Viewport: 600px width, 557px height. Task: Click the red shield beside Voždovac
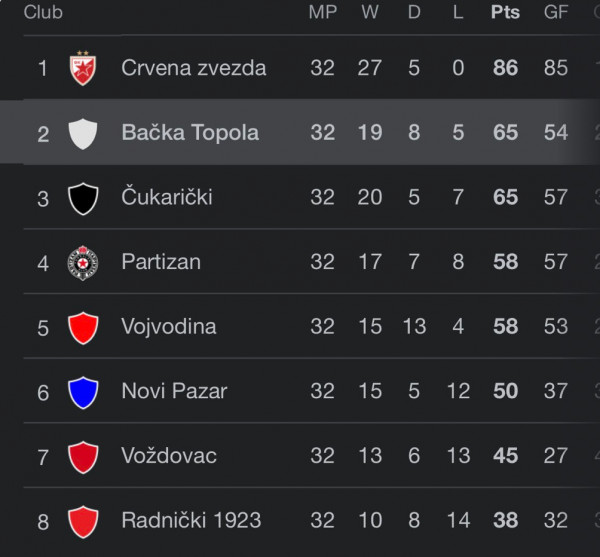click(83, 457)
